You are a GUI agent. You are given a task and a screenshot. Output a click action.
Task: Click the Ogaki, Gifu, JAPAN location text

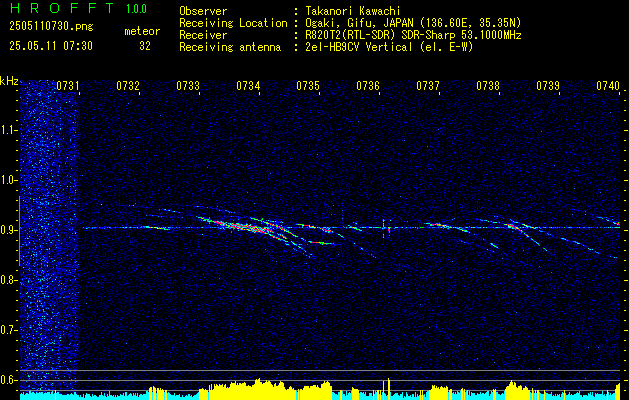point(411,23)
